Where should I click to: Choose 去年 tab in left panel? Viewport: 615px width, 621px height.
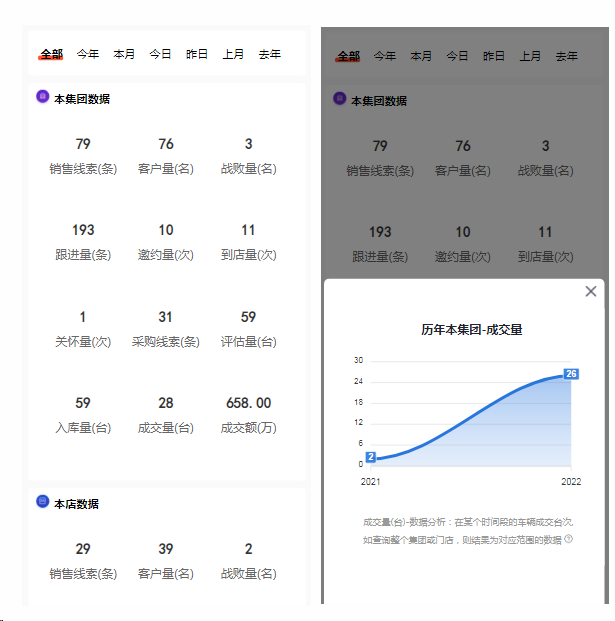pos(270,54)
